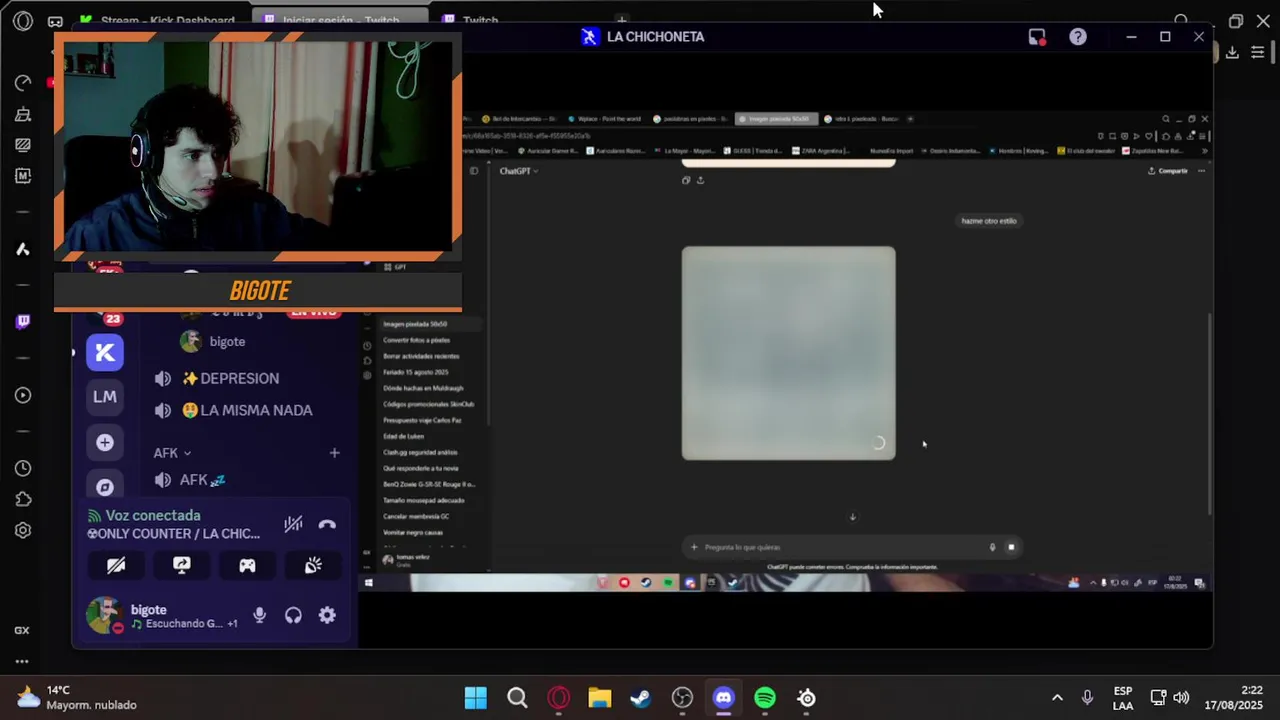Open File Explorer from the taskbar

coord(599,698)
